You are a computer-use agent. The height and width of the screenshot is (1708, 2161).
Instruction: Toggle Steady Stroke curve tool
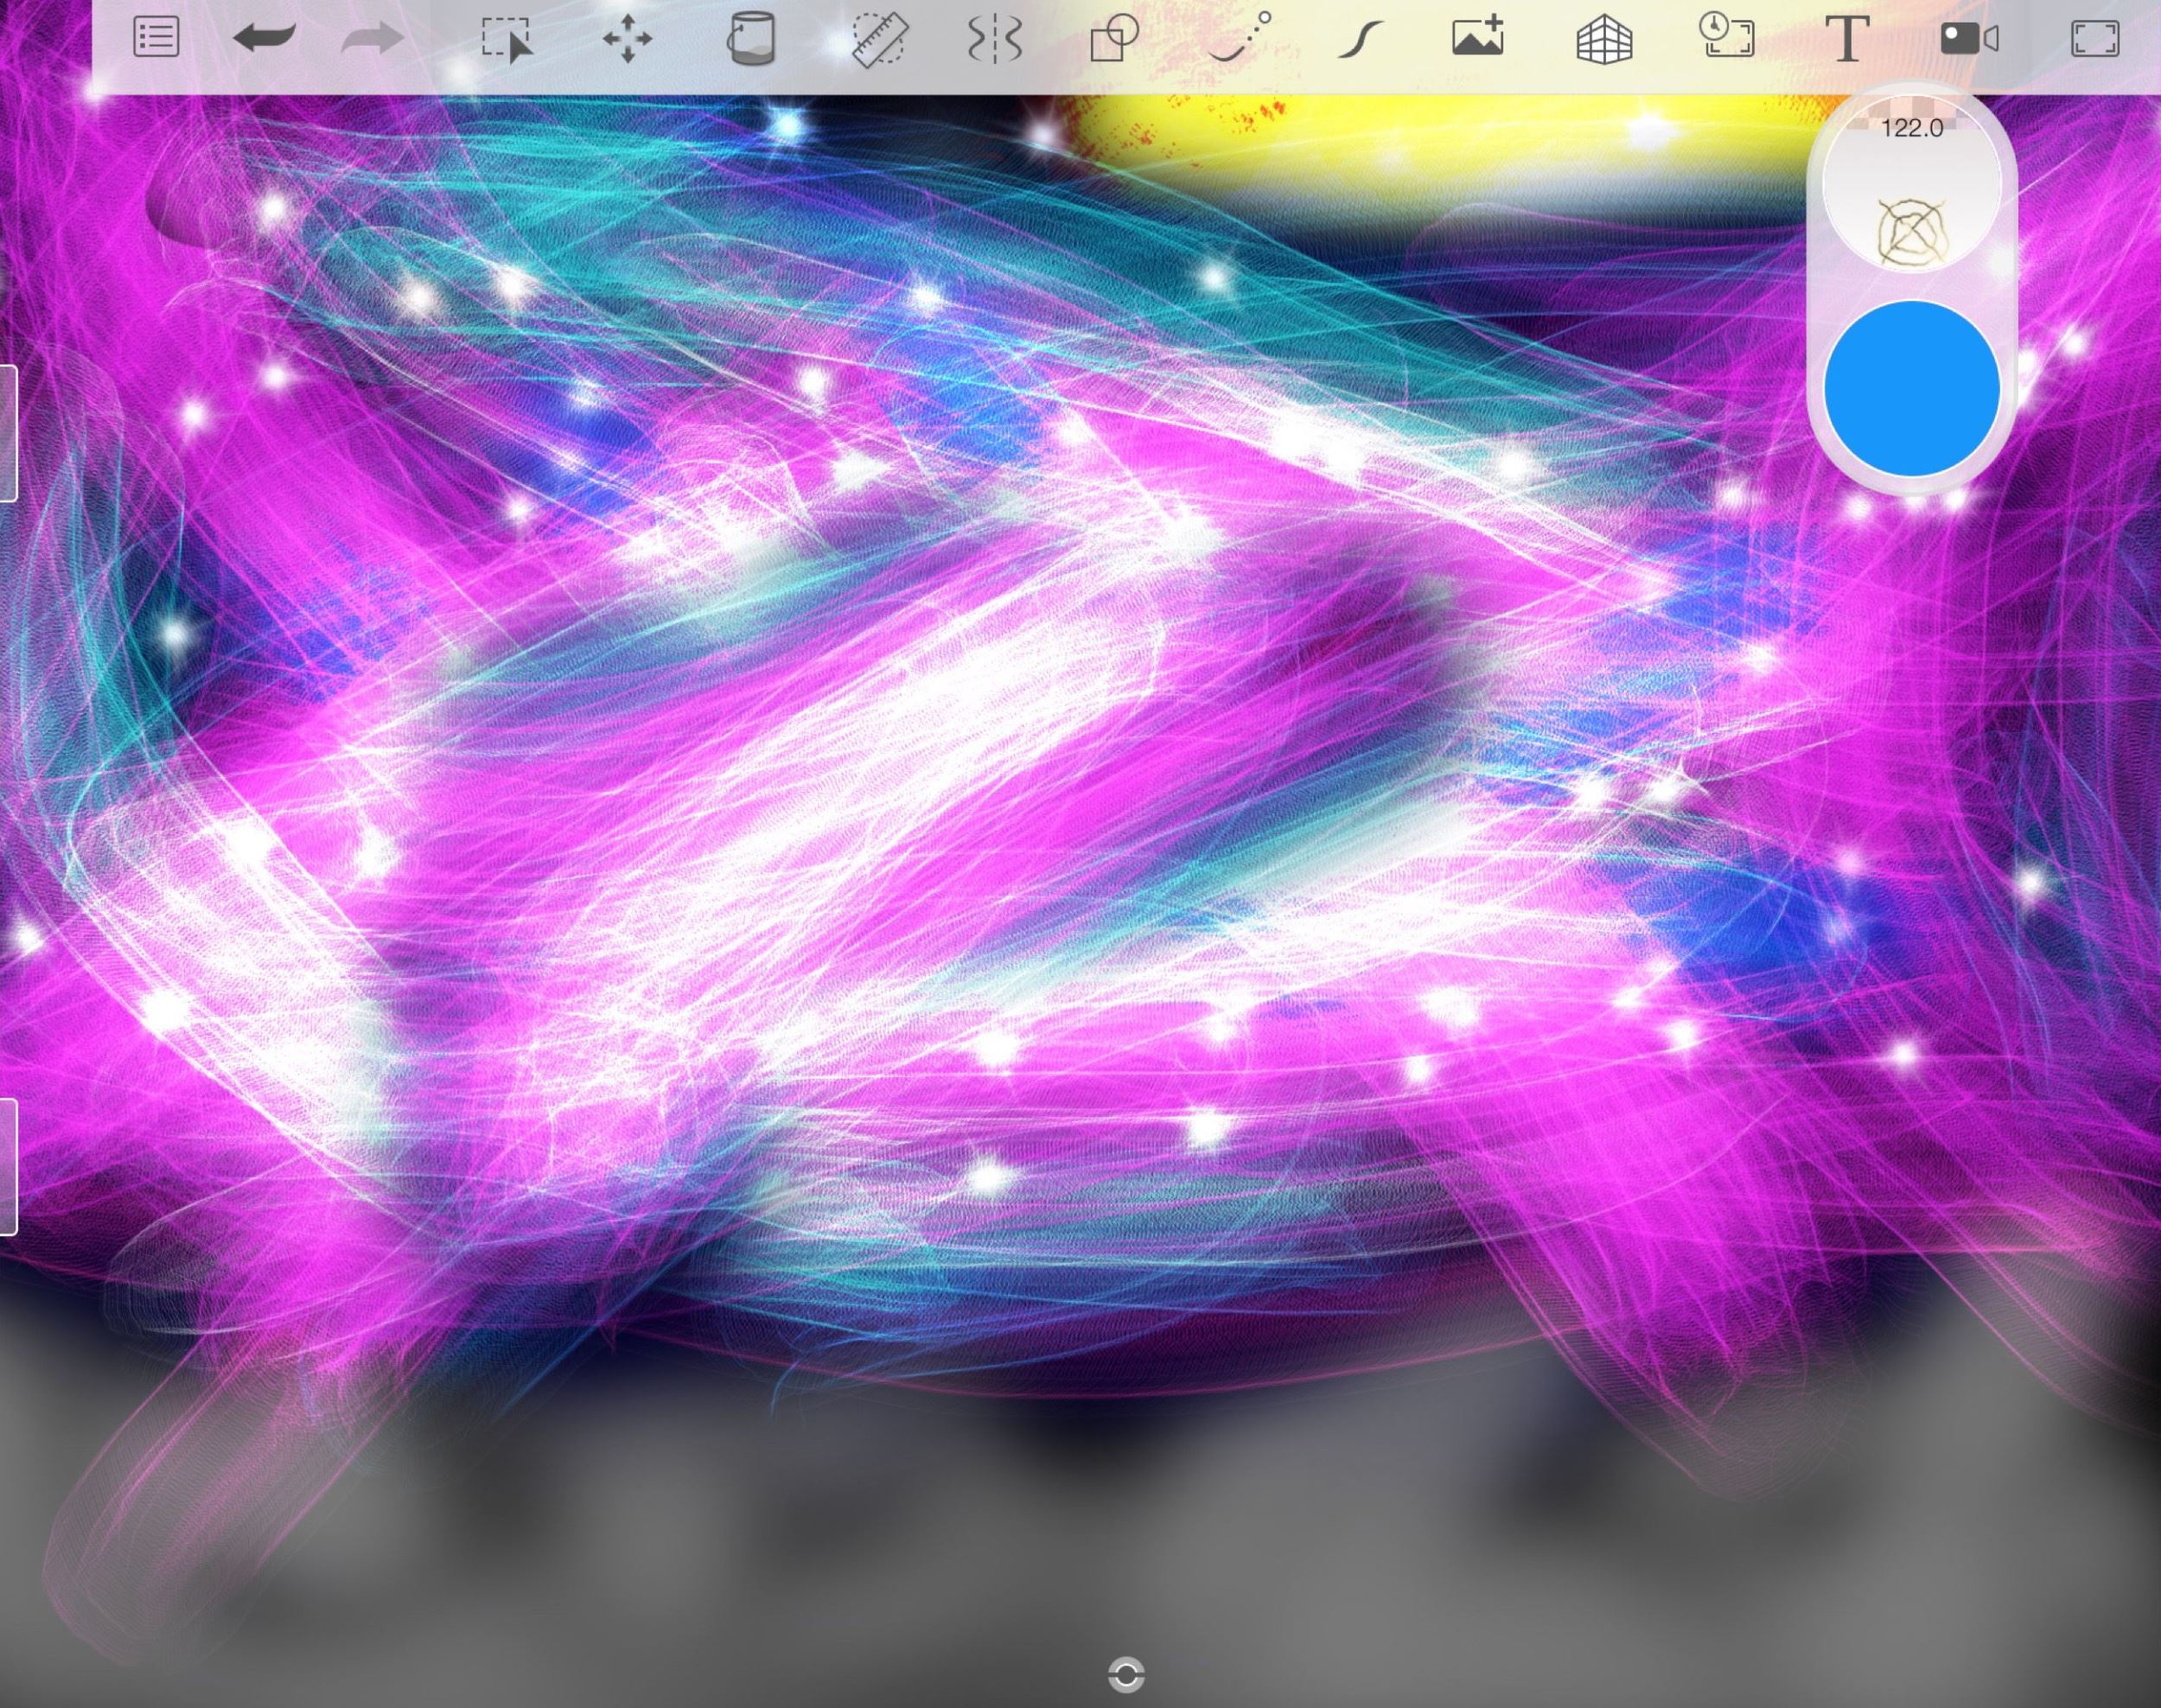point(1361,41)
